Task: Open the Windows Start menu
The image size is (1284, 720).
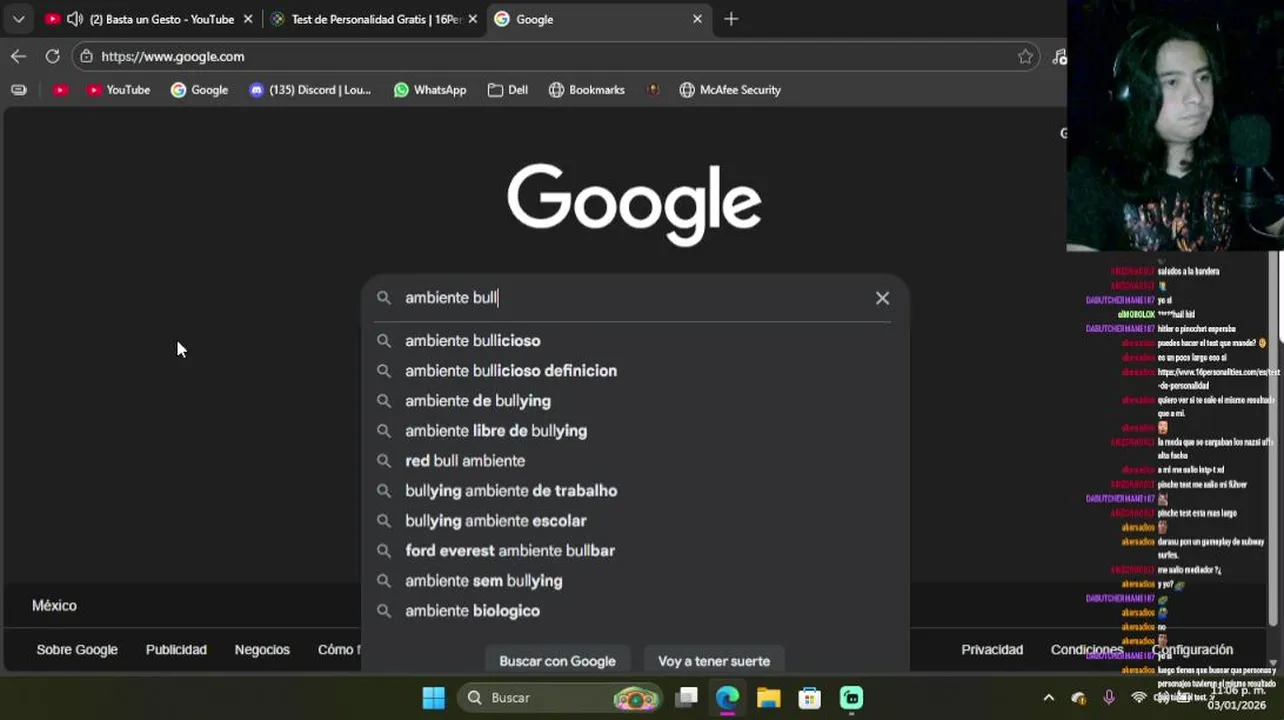Action: (x=433, y=698)
